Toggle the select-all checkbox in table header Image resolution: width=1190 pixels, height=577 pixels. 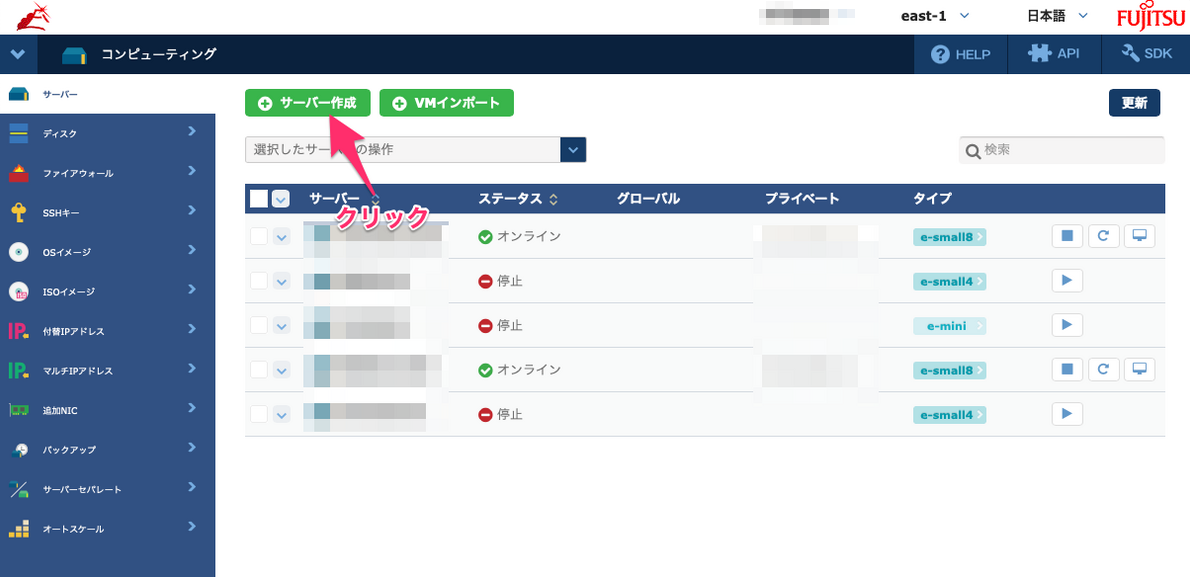pos(259,199)
